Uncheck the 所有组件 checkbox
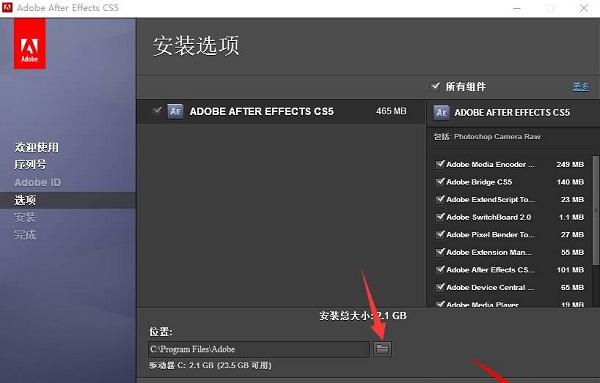 [435, 86]
